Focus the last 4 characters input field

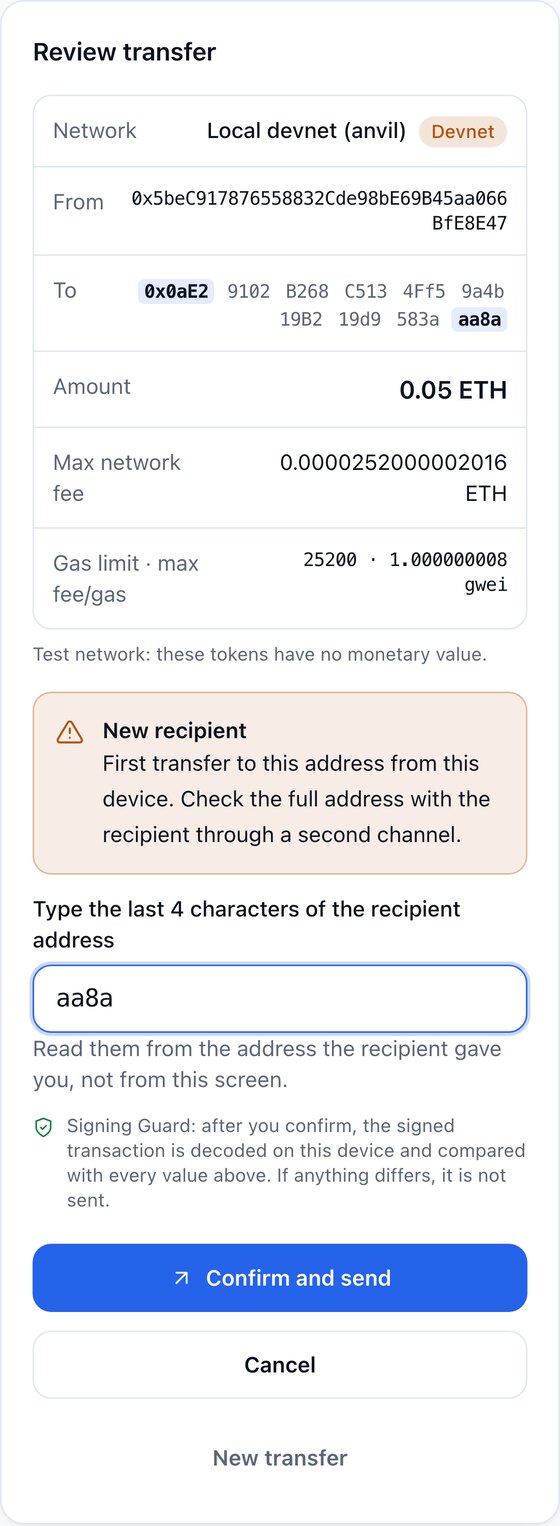(x=280, y=998)
